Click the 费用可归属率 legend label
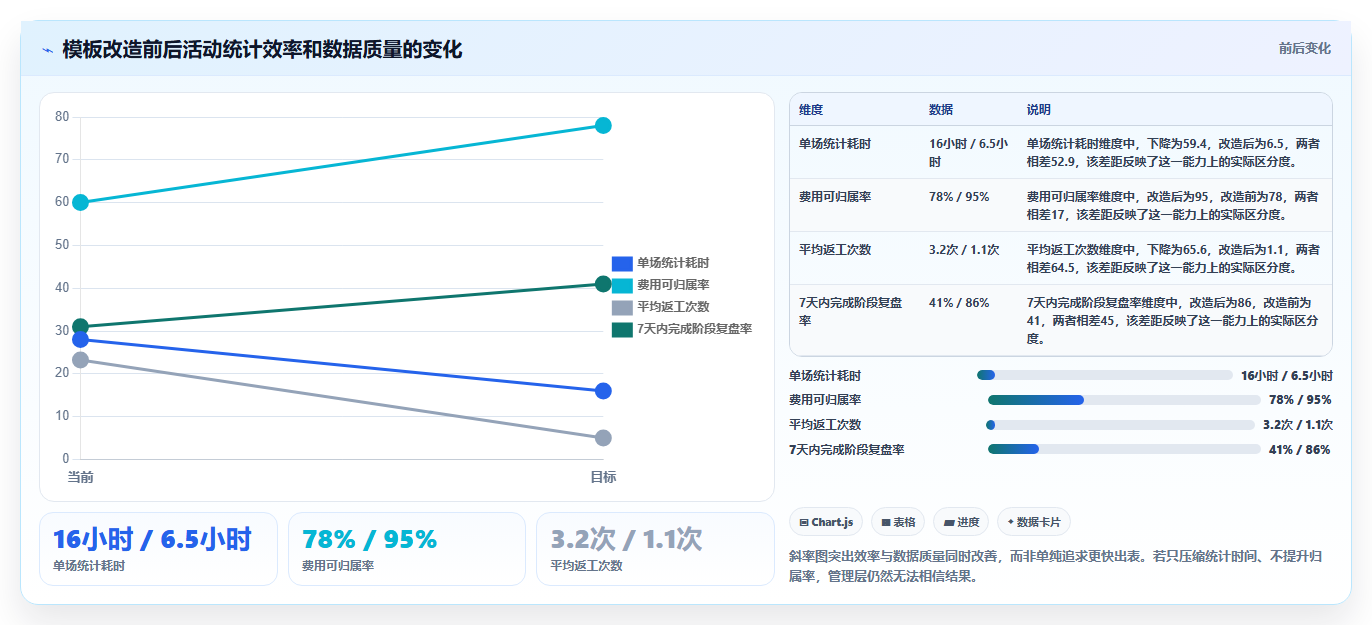The height and width of the screenshot is (625, 1372). point(673,285)
